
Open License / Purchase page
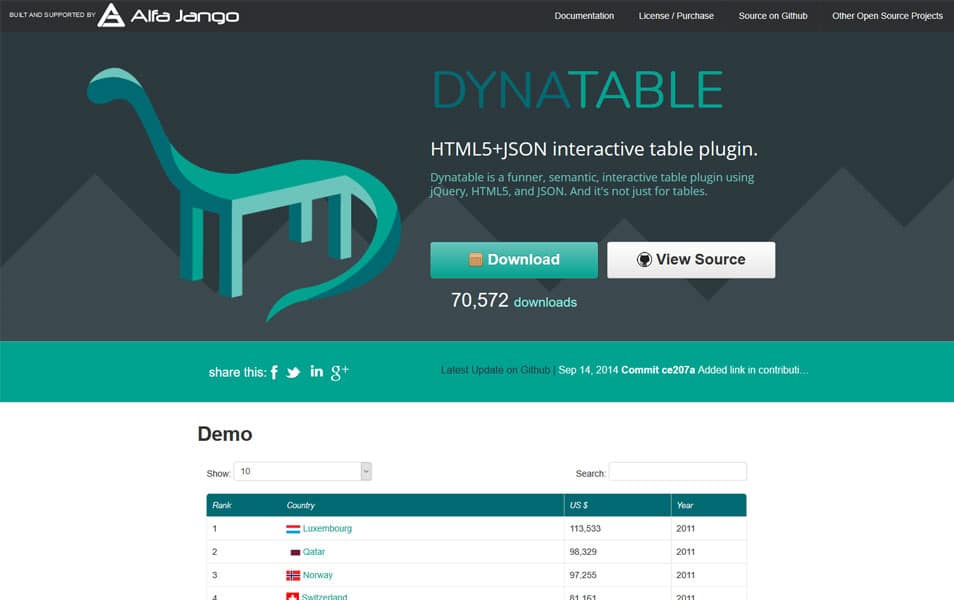click(x=676, y=16)
